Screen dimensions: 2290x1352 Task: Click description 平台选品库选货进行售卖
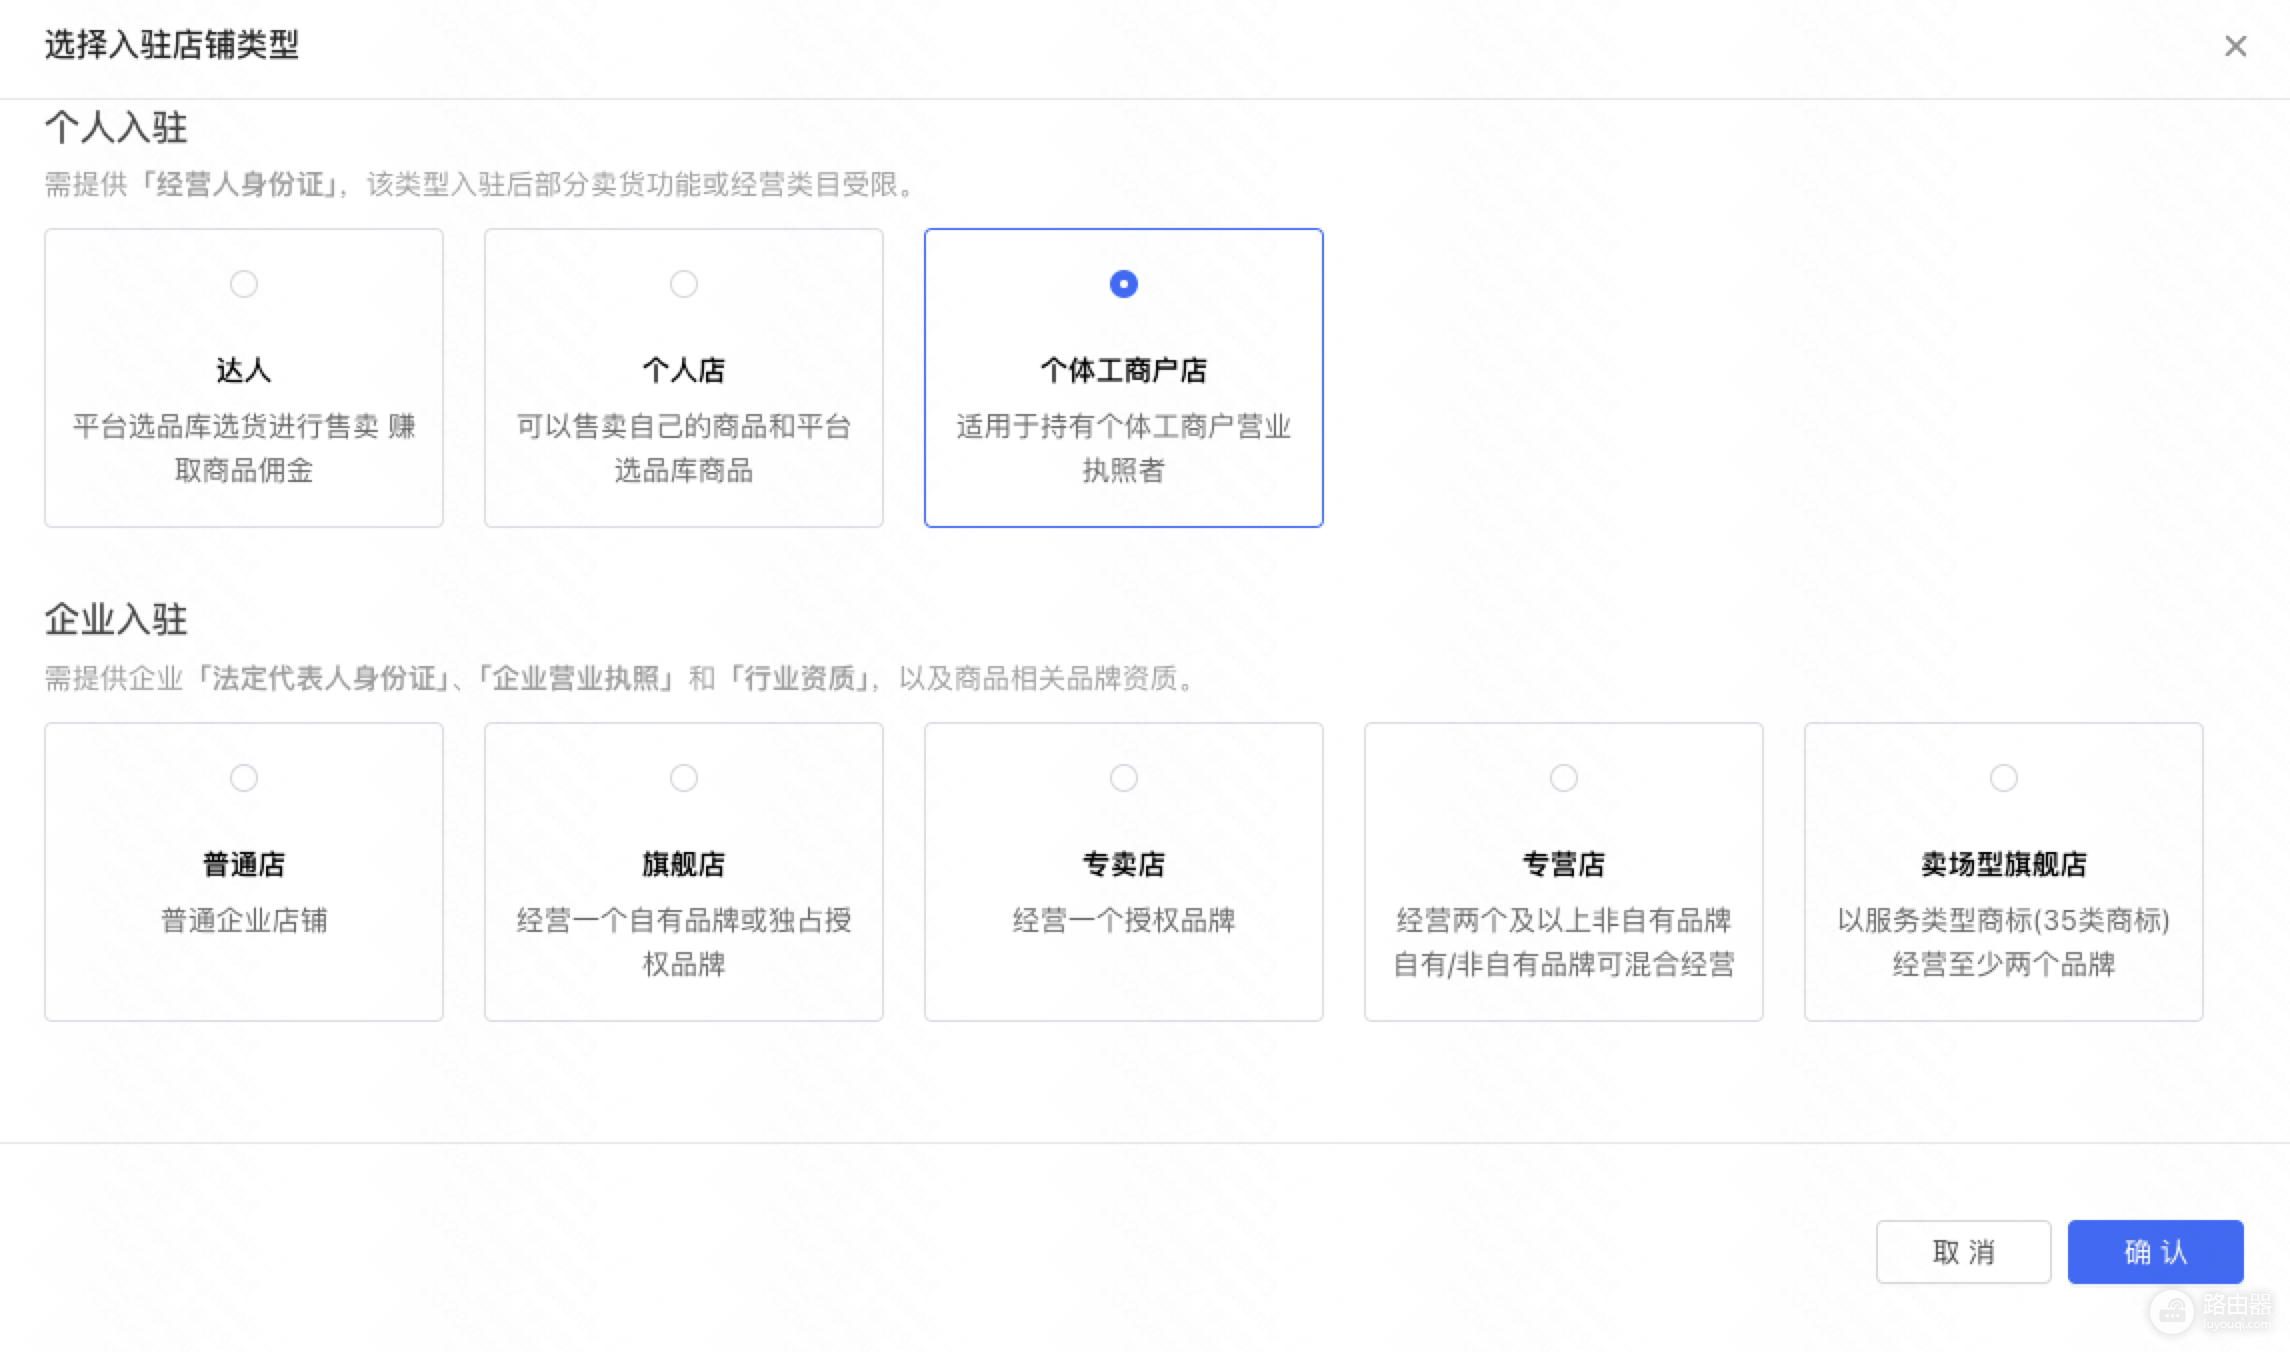226,427
